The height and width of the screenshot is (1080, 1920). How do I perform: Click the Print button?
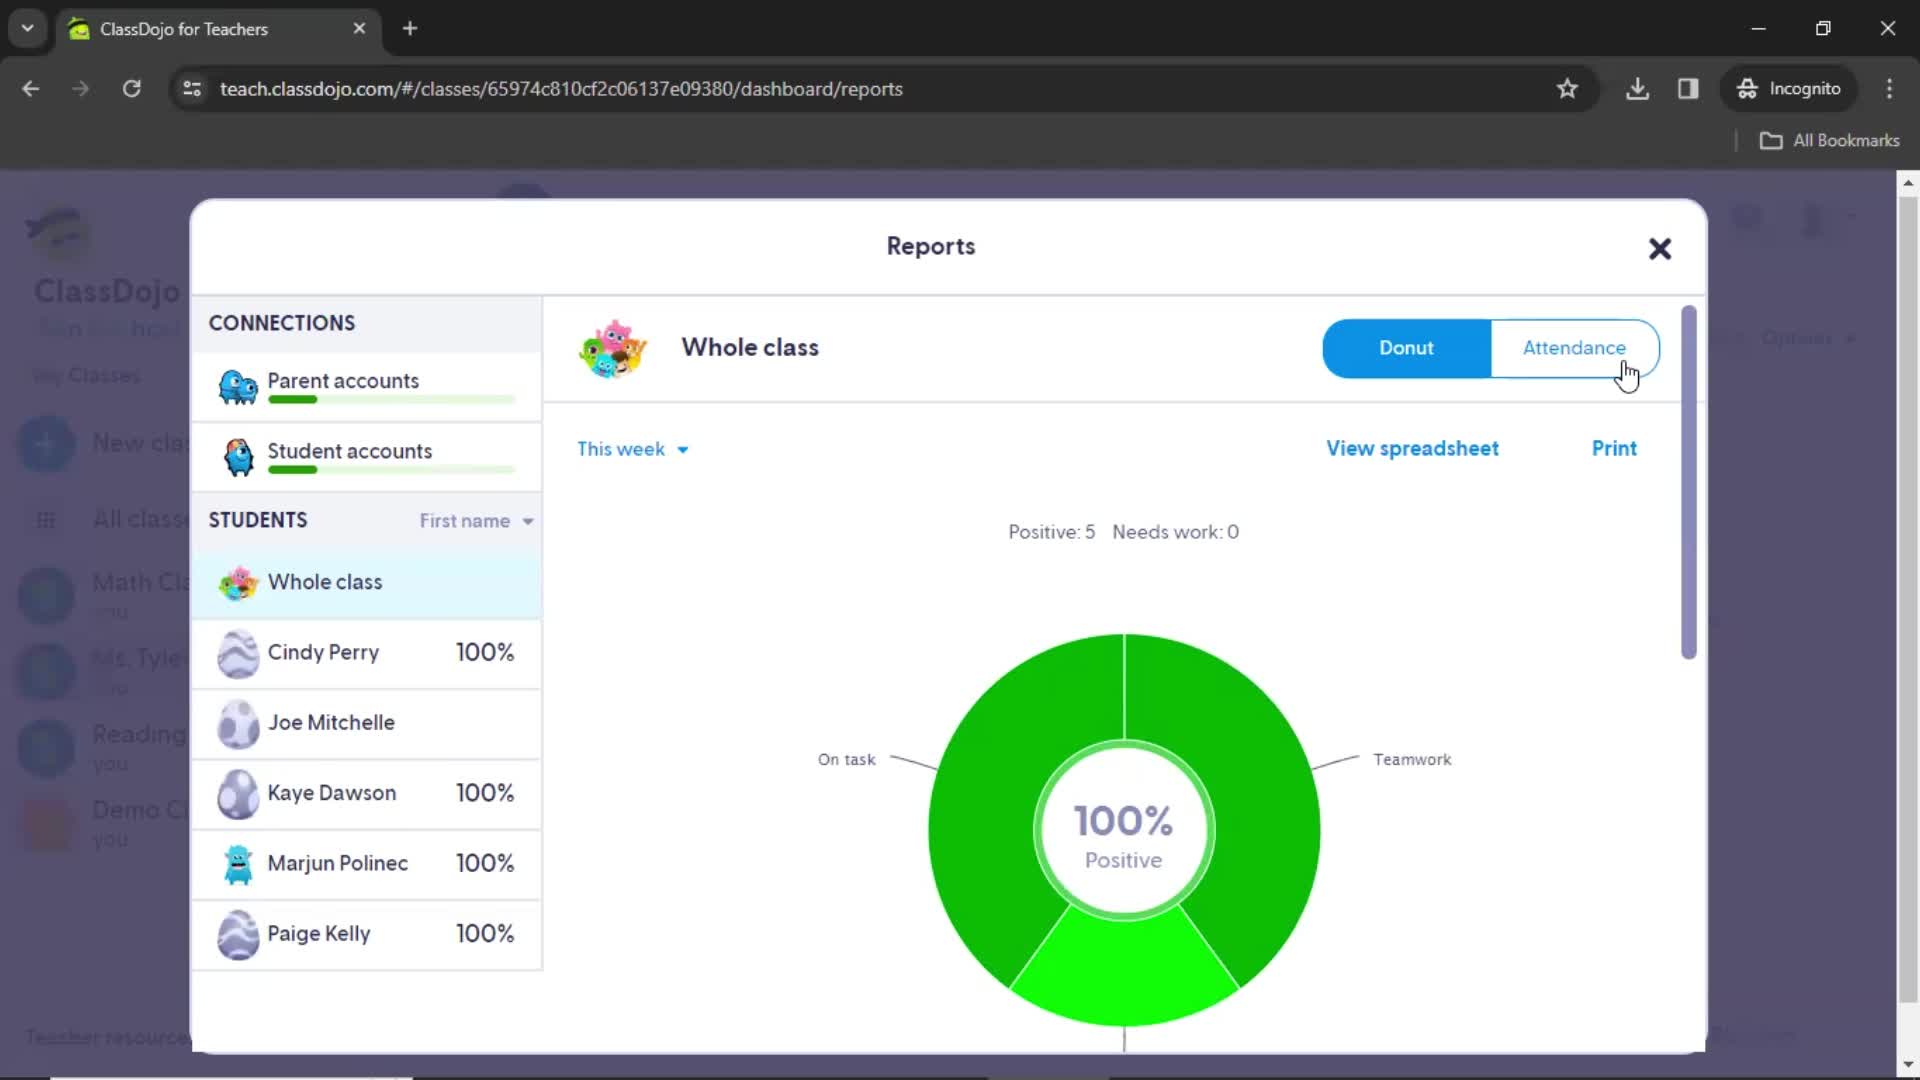(1614, 447)
